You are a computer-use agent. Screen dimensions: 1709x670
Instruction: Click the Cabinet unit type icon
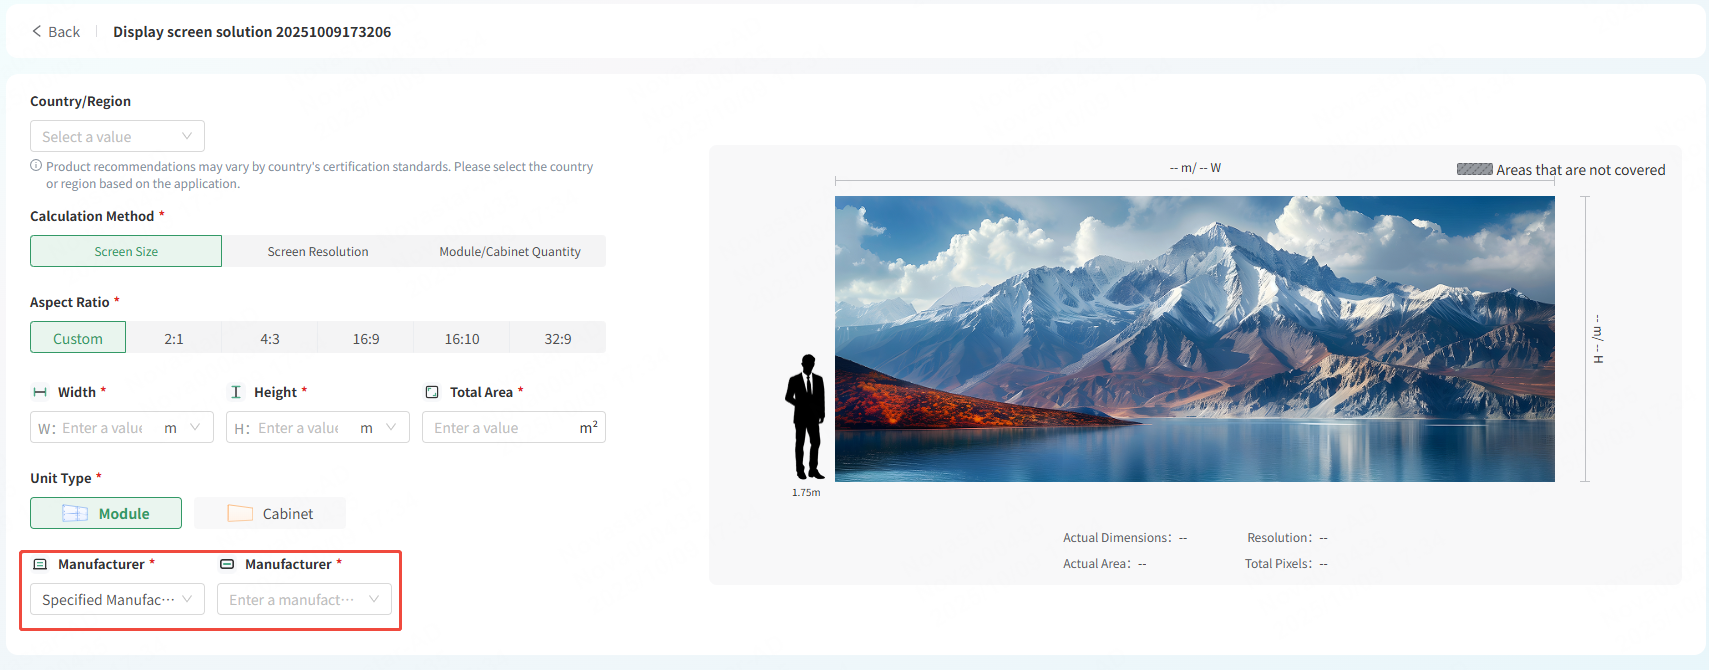240,513
